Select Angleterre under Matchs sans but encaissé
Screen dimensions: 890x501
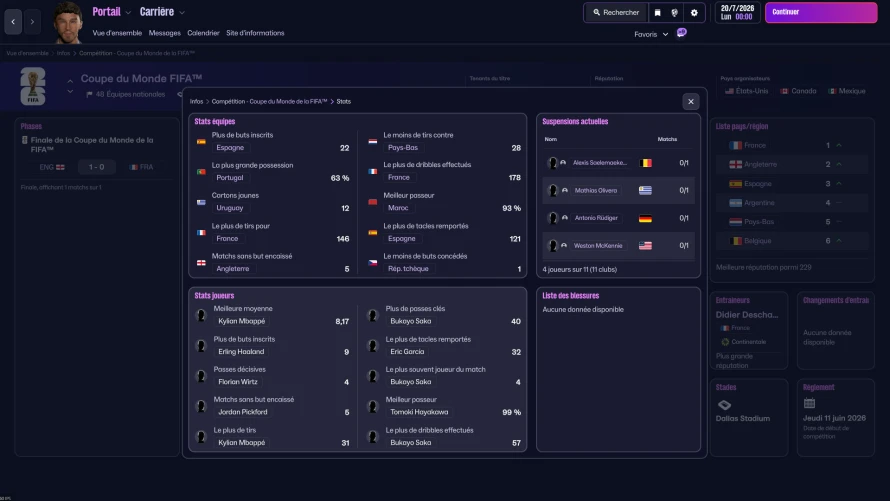click(x=232, y=268)
